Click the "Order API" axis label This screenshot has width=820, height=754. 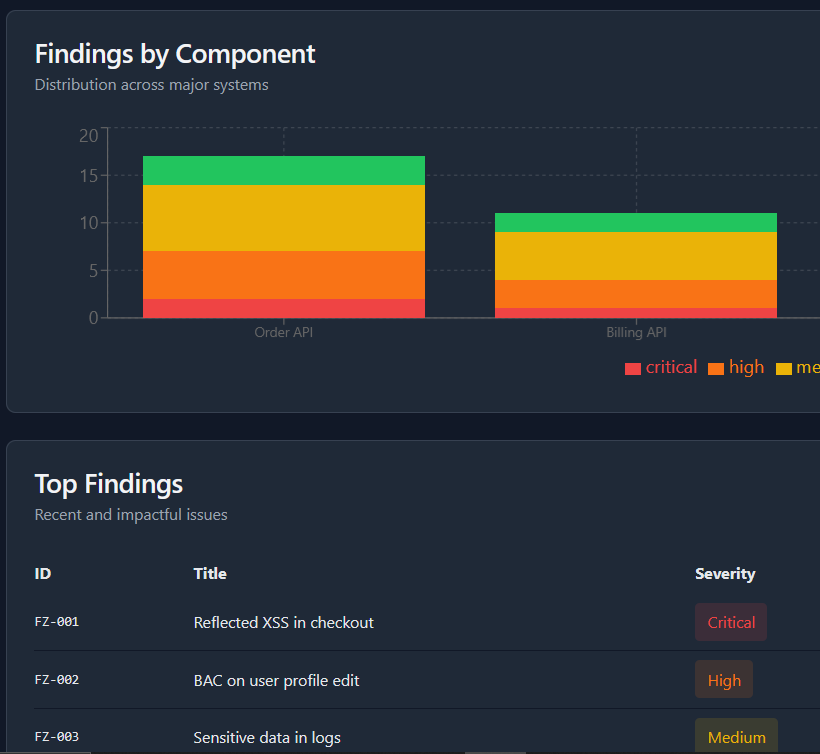284,333
